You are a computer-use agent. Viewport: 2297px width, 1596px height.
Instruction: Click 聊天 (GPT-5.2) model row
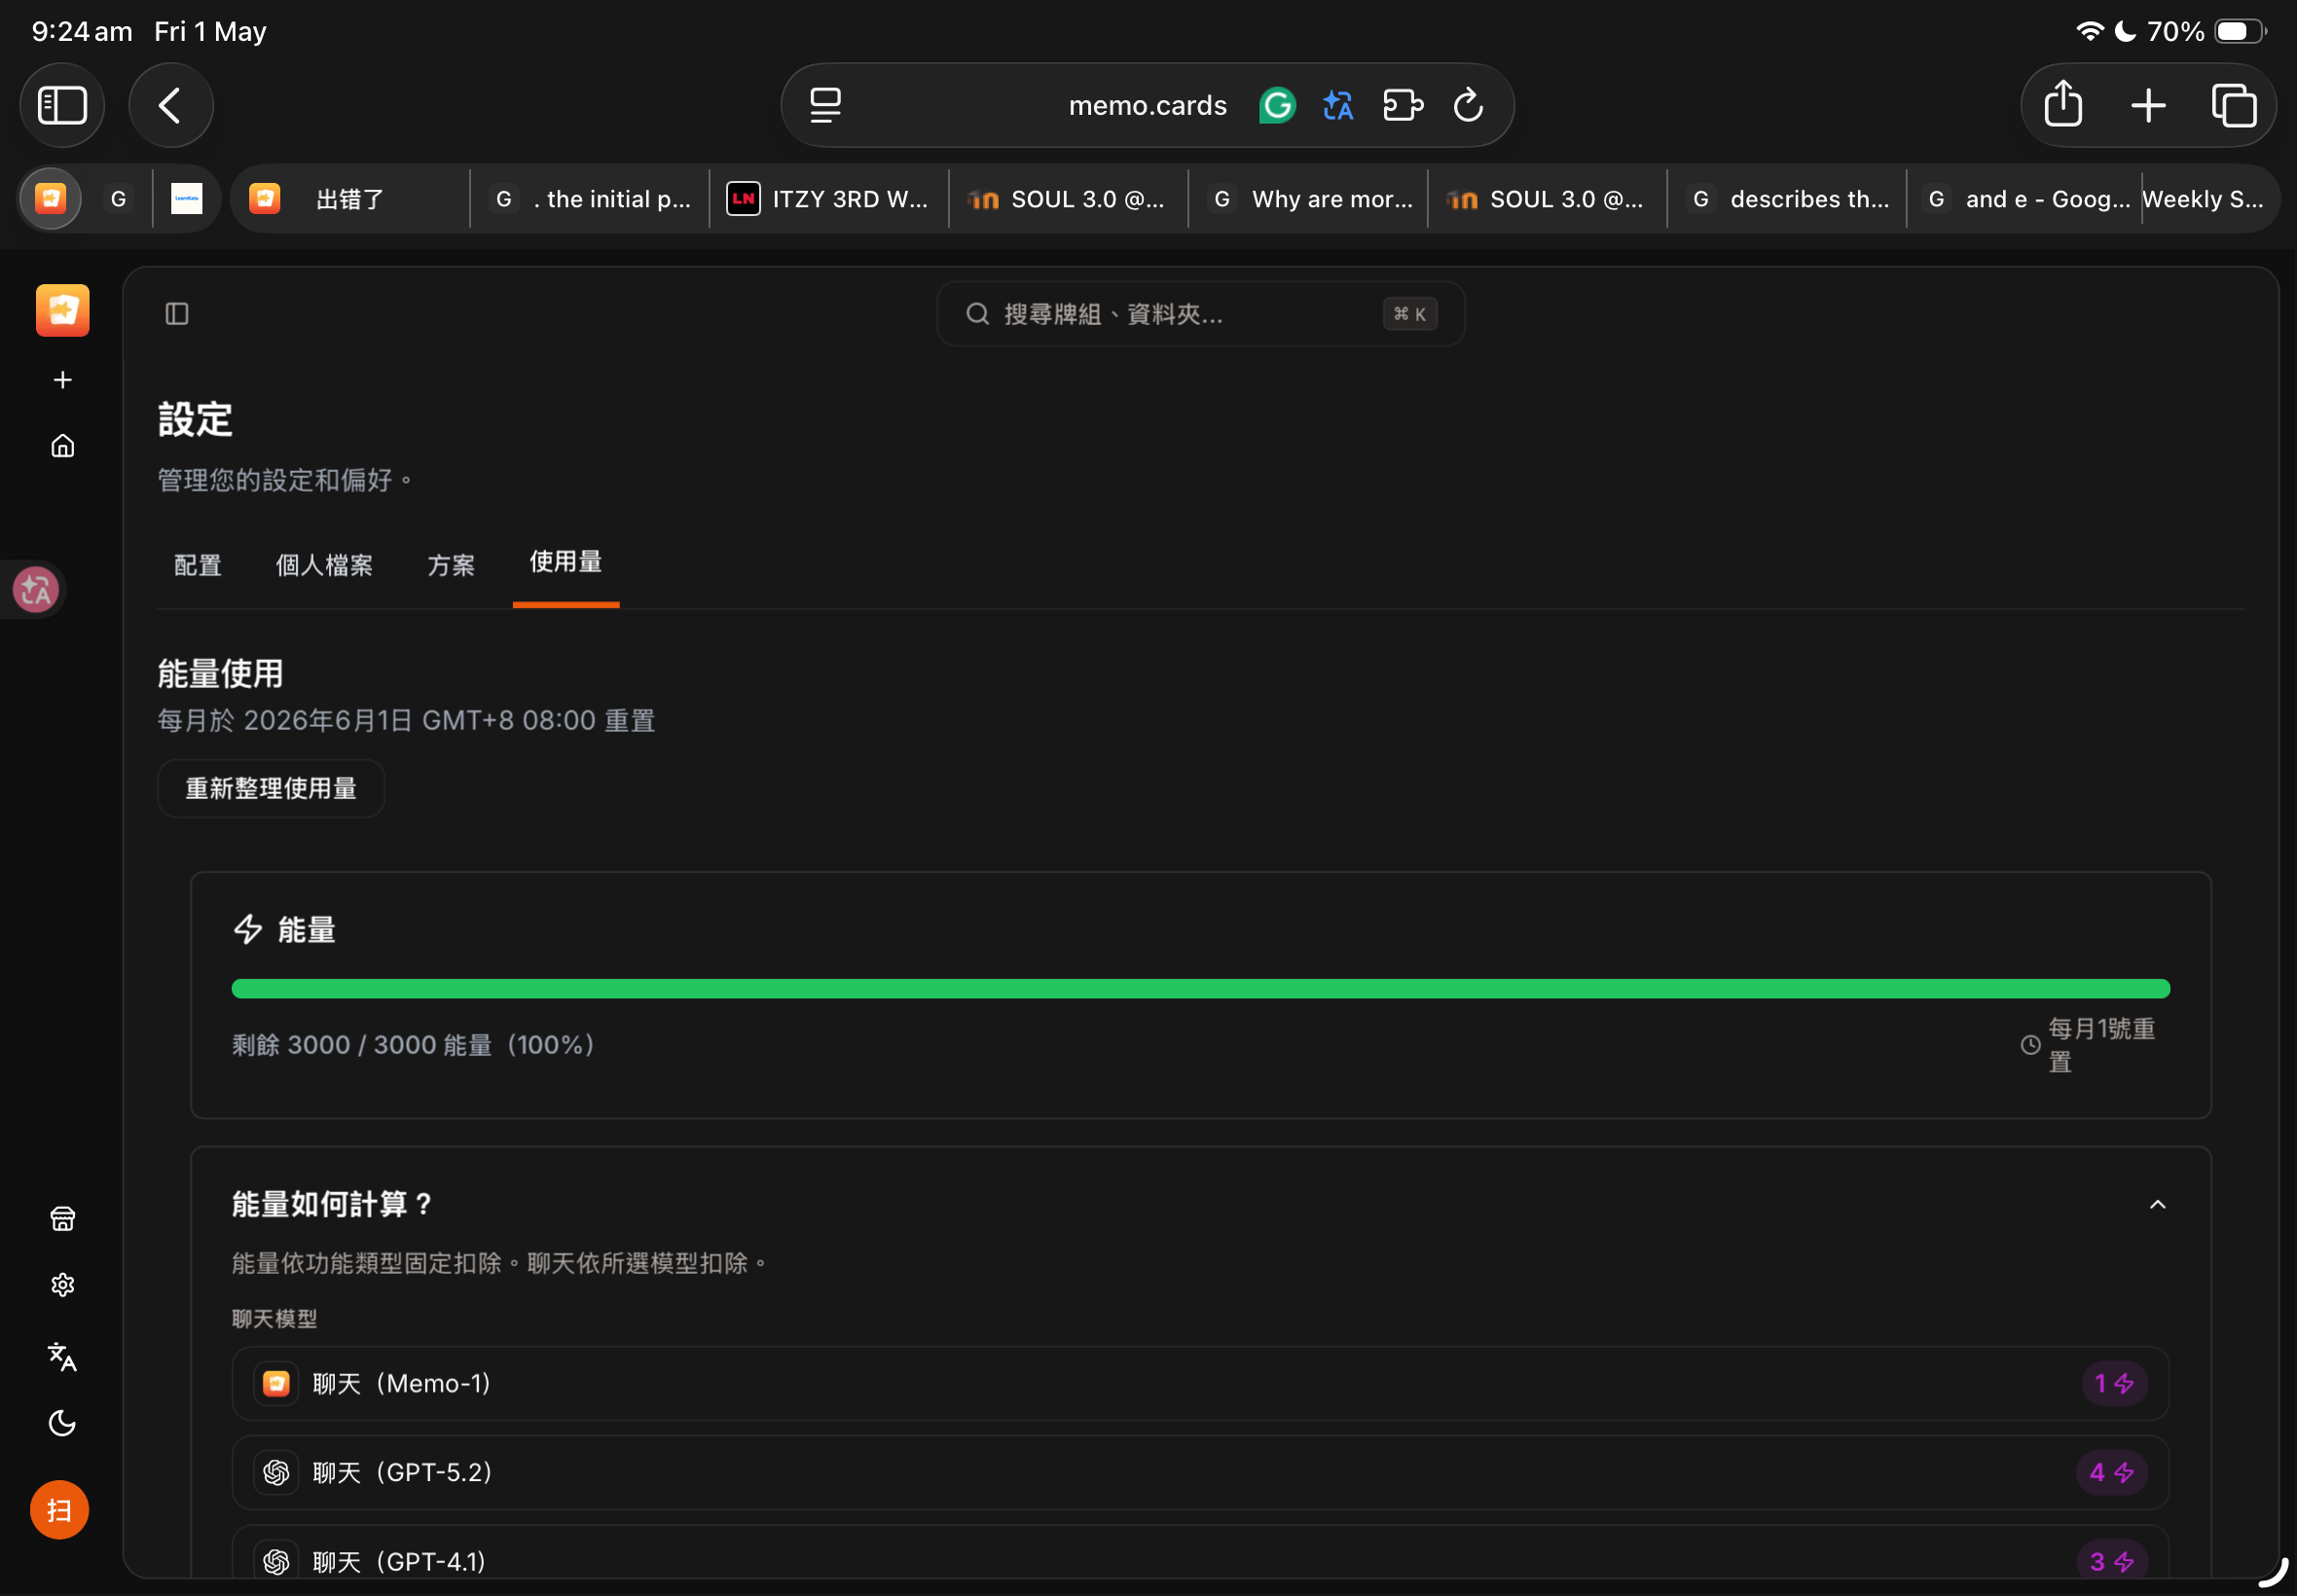pos(1200,1472)
